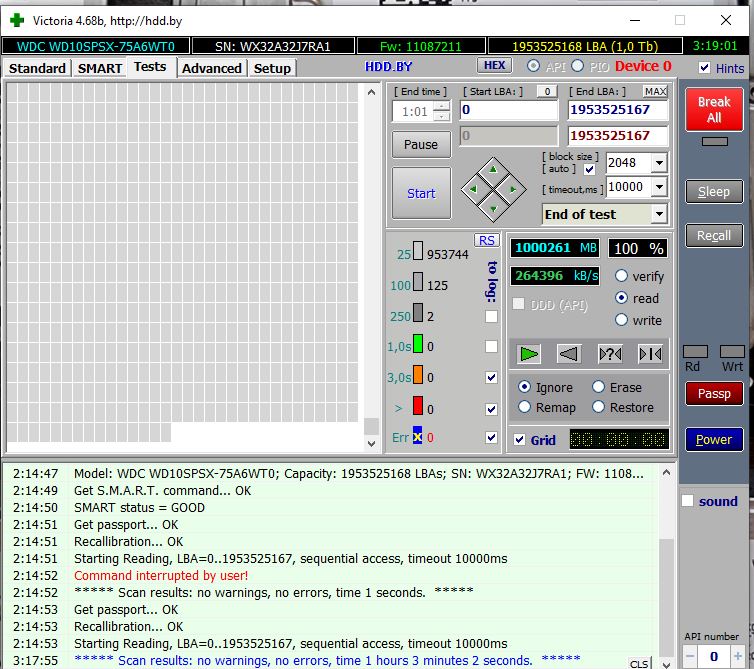Select the PIO radio button
This screenshot has height=669, width=754.
coord(578,66)
